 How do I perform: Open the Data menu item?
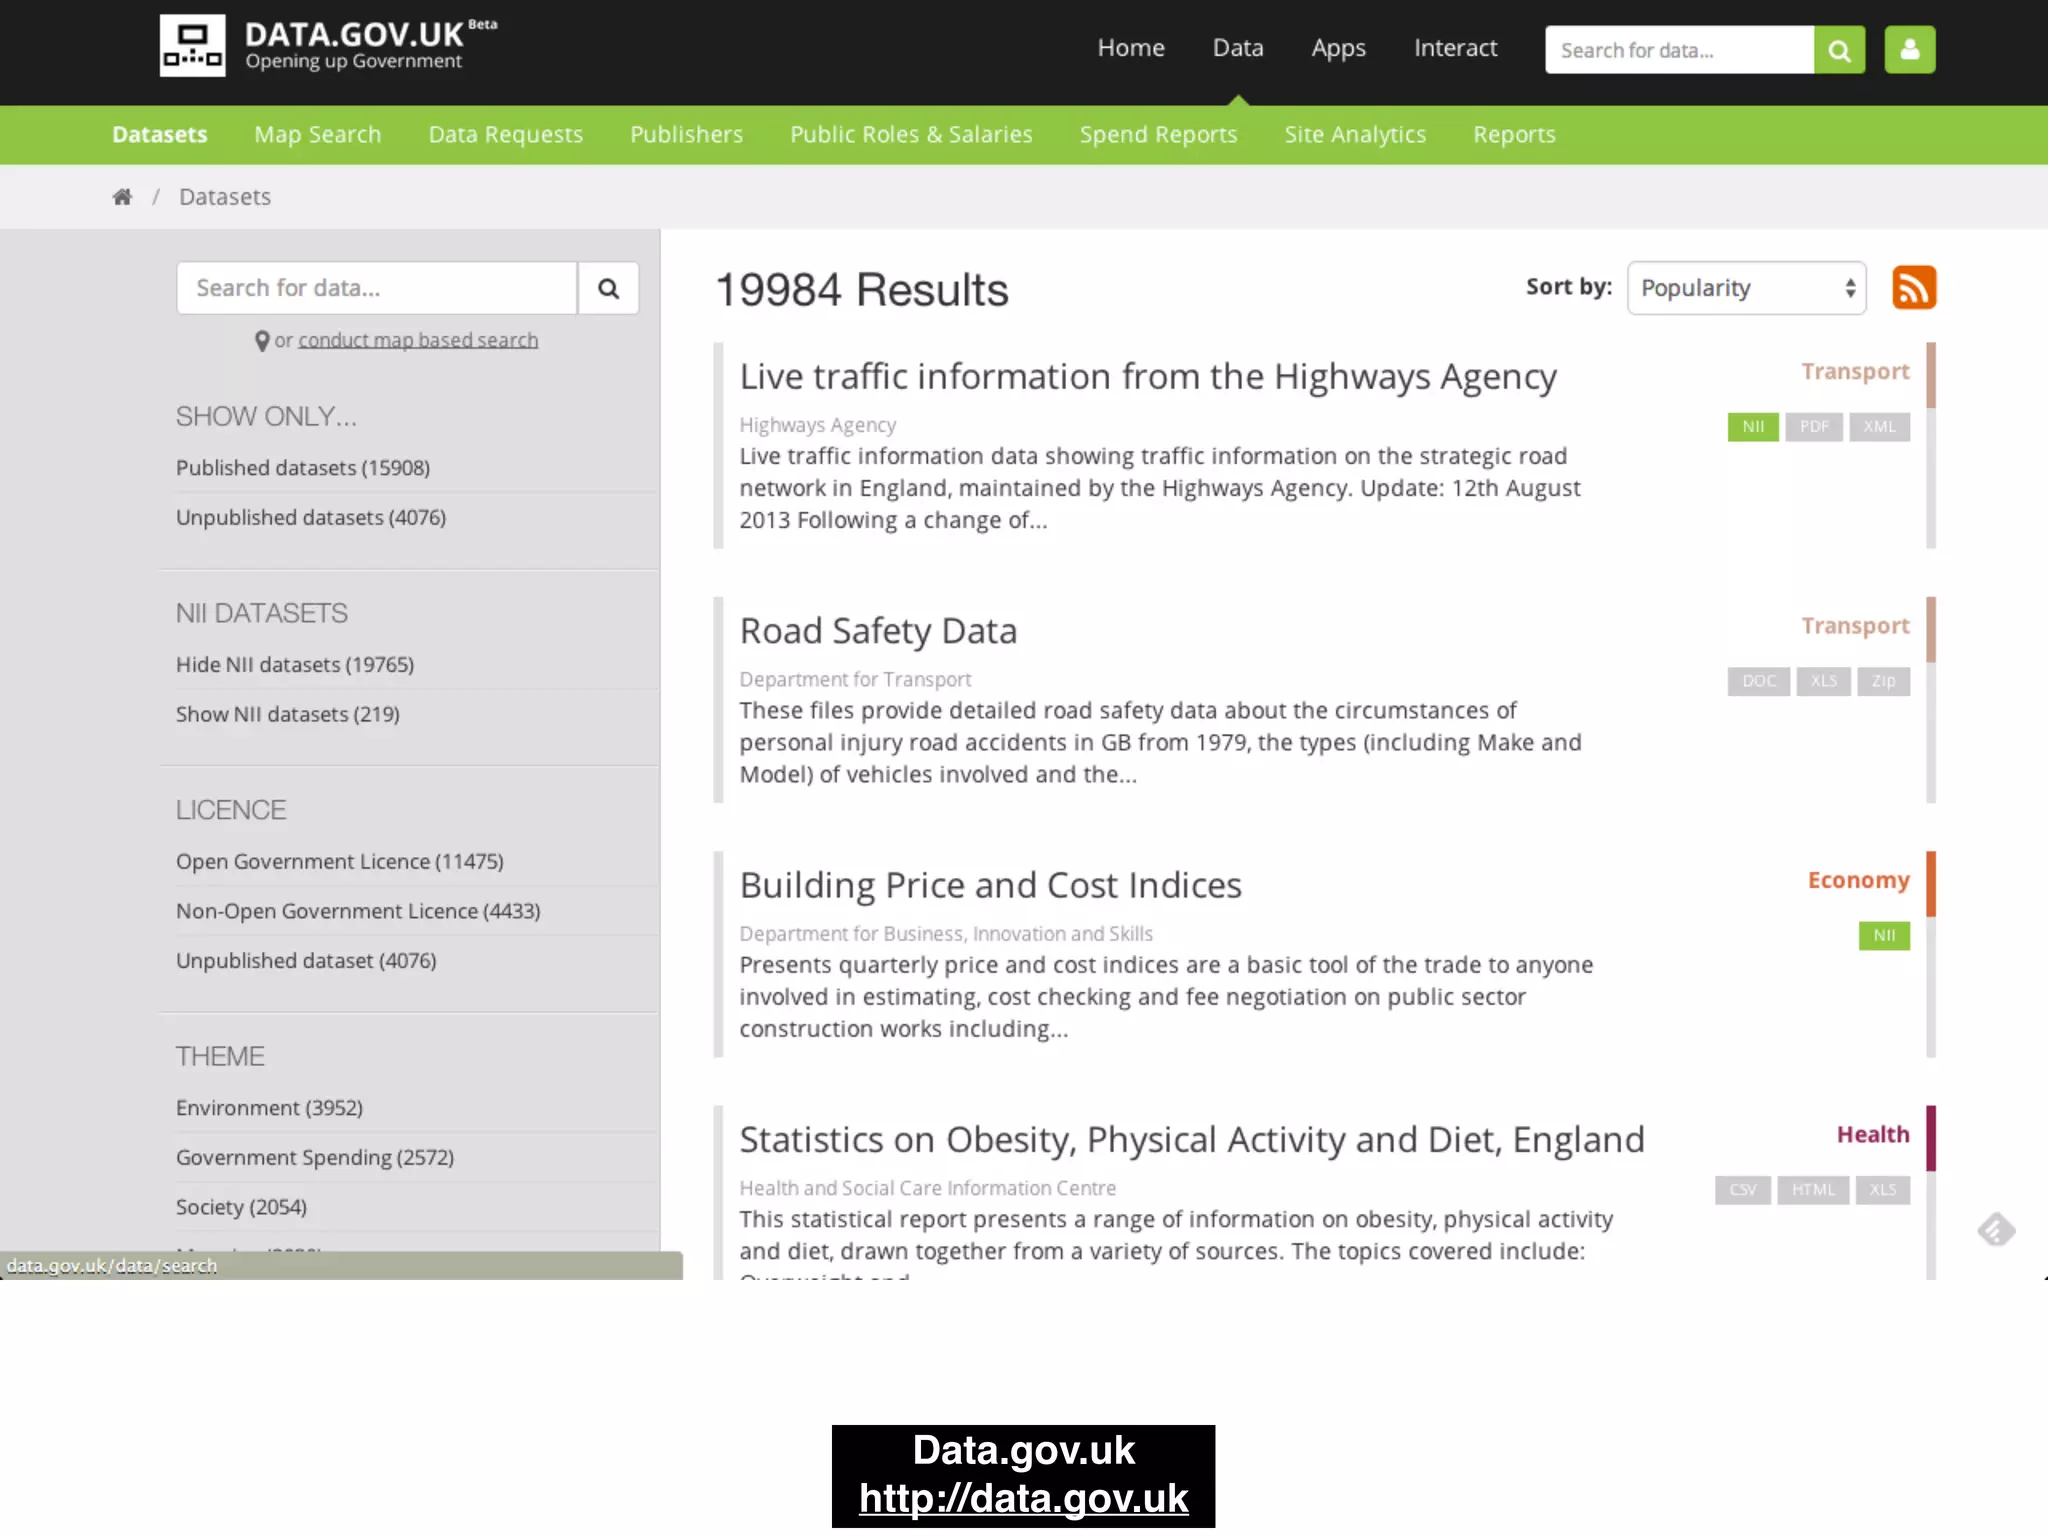1238,48
